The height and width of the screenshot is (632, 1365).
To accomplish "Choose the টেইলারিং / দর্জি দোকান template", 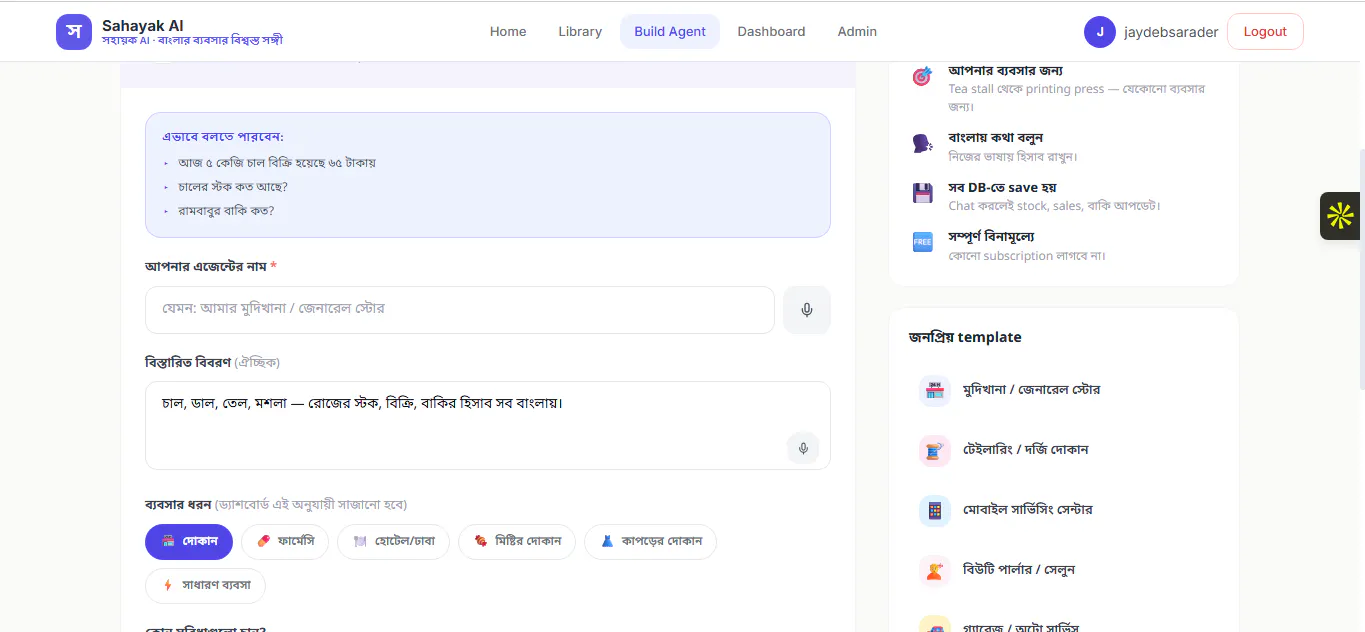I will pos(1064,450).
